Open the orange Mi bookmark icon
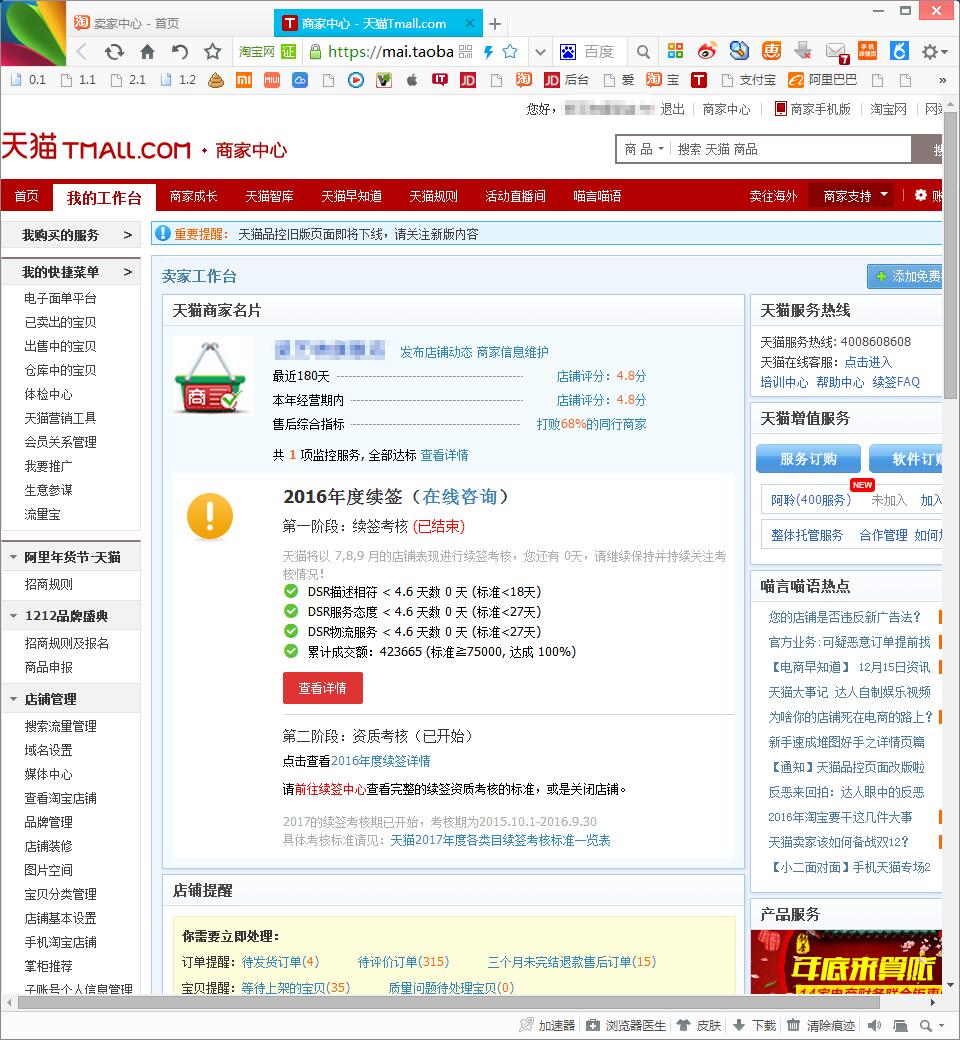 pyautogui.click(x=244, y=80)
